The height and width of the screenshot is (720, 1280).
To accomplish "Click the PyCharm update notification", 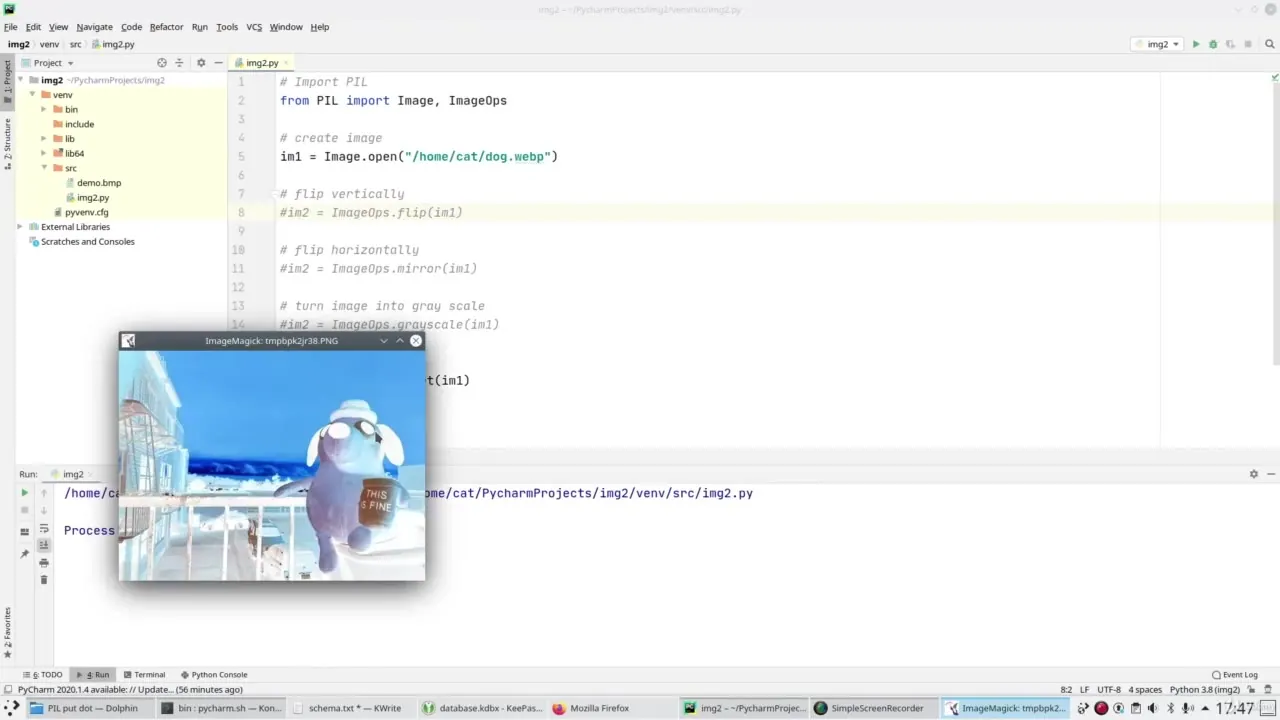I will (x=130, y=689).
